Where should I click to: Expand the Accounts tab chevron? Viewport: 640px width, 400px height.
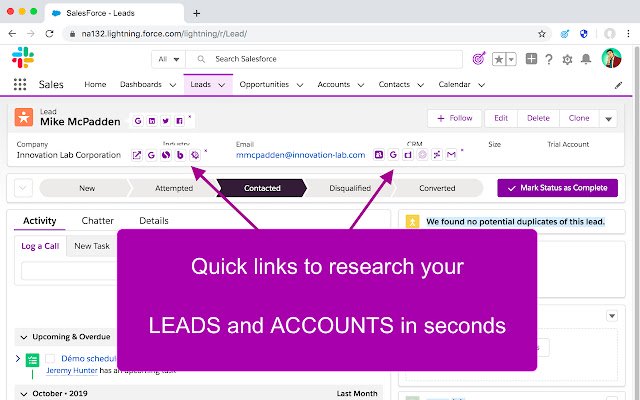click(361, 85)
